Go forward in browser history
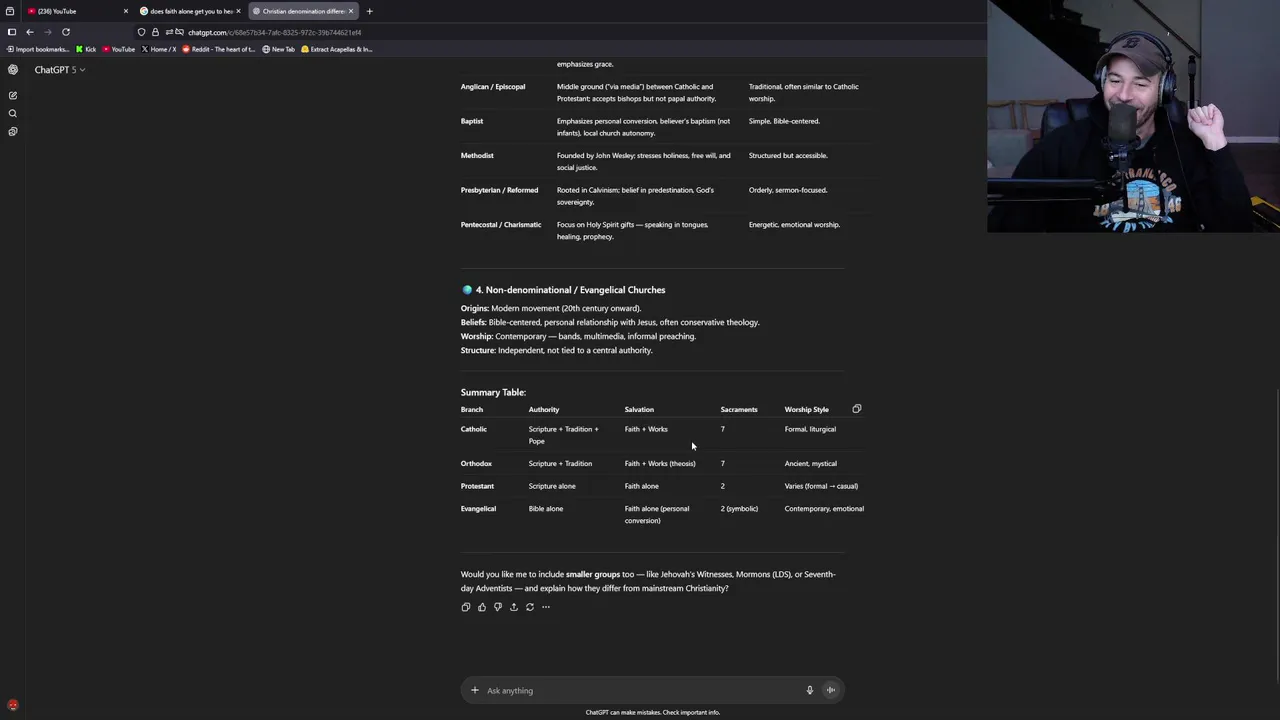The width and height of the screenshot is (1280, 720). (48, 32)
